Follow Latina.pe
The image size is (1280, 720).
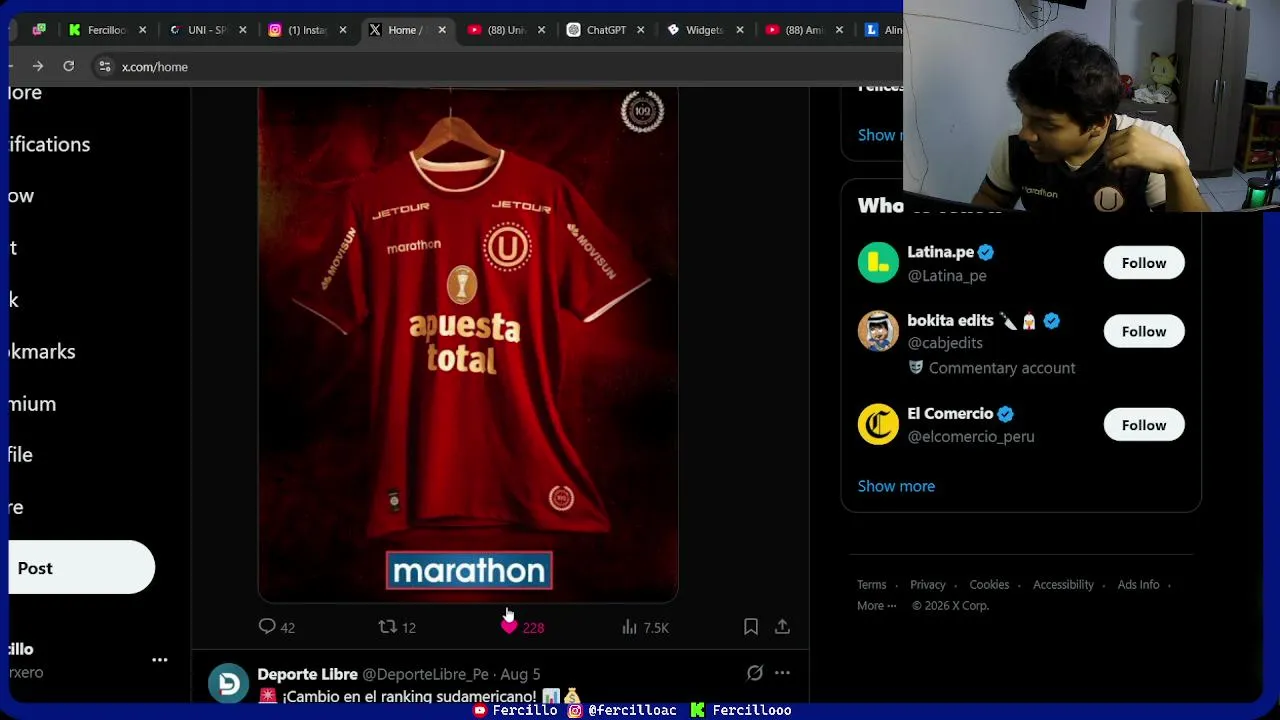tap(1144, 263)
